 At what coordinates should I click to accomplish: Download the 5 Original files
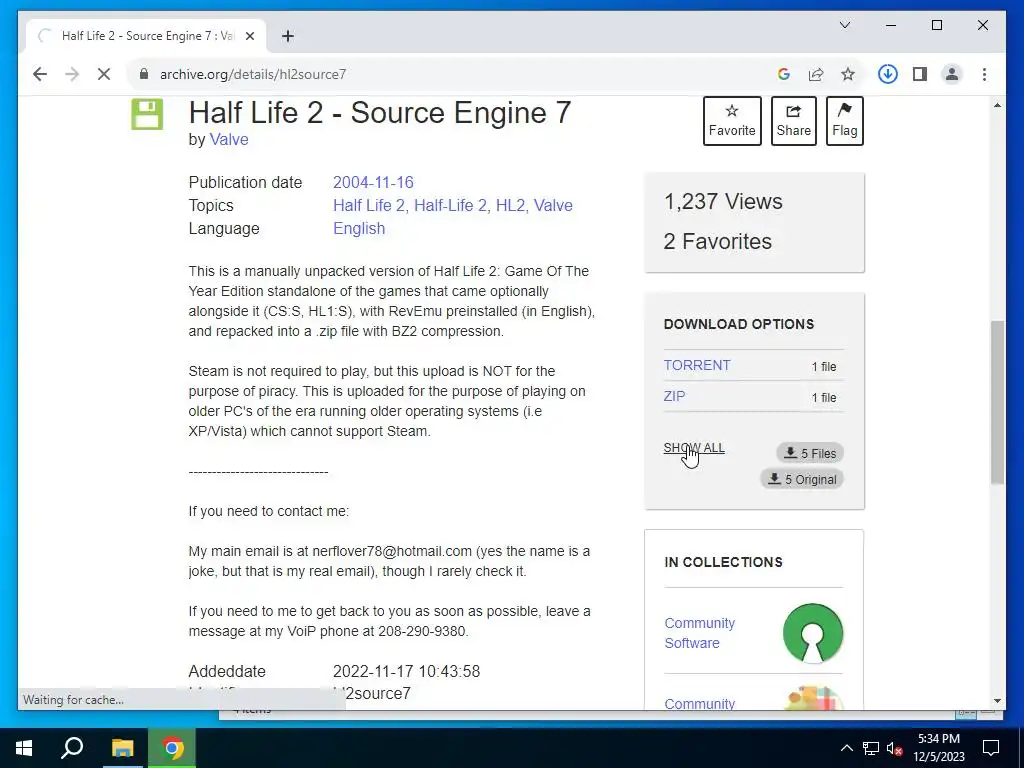point(802,479)
